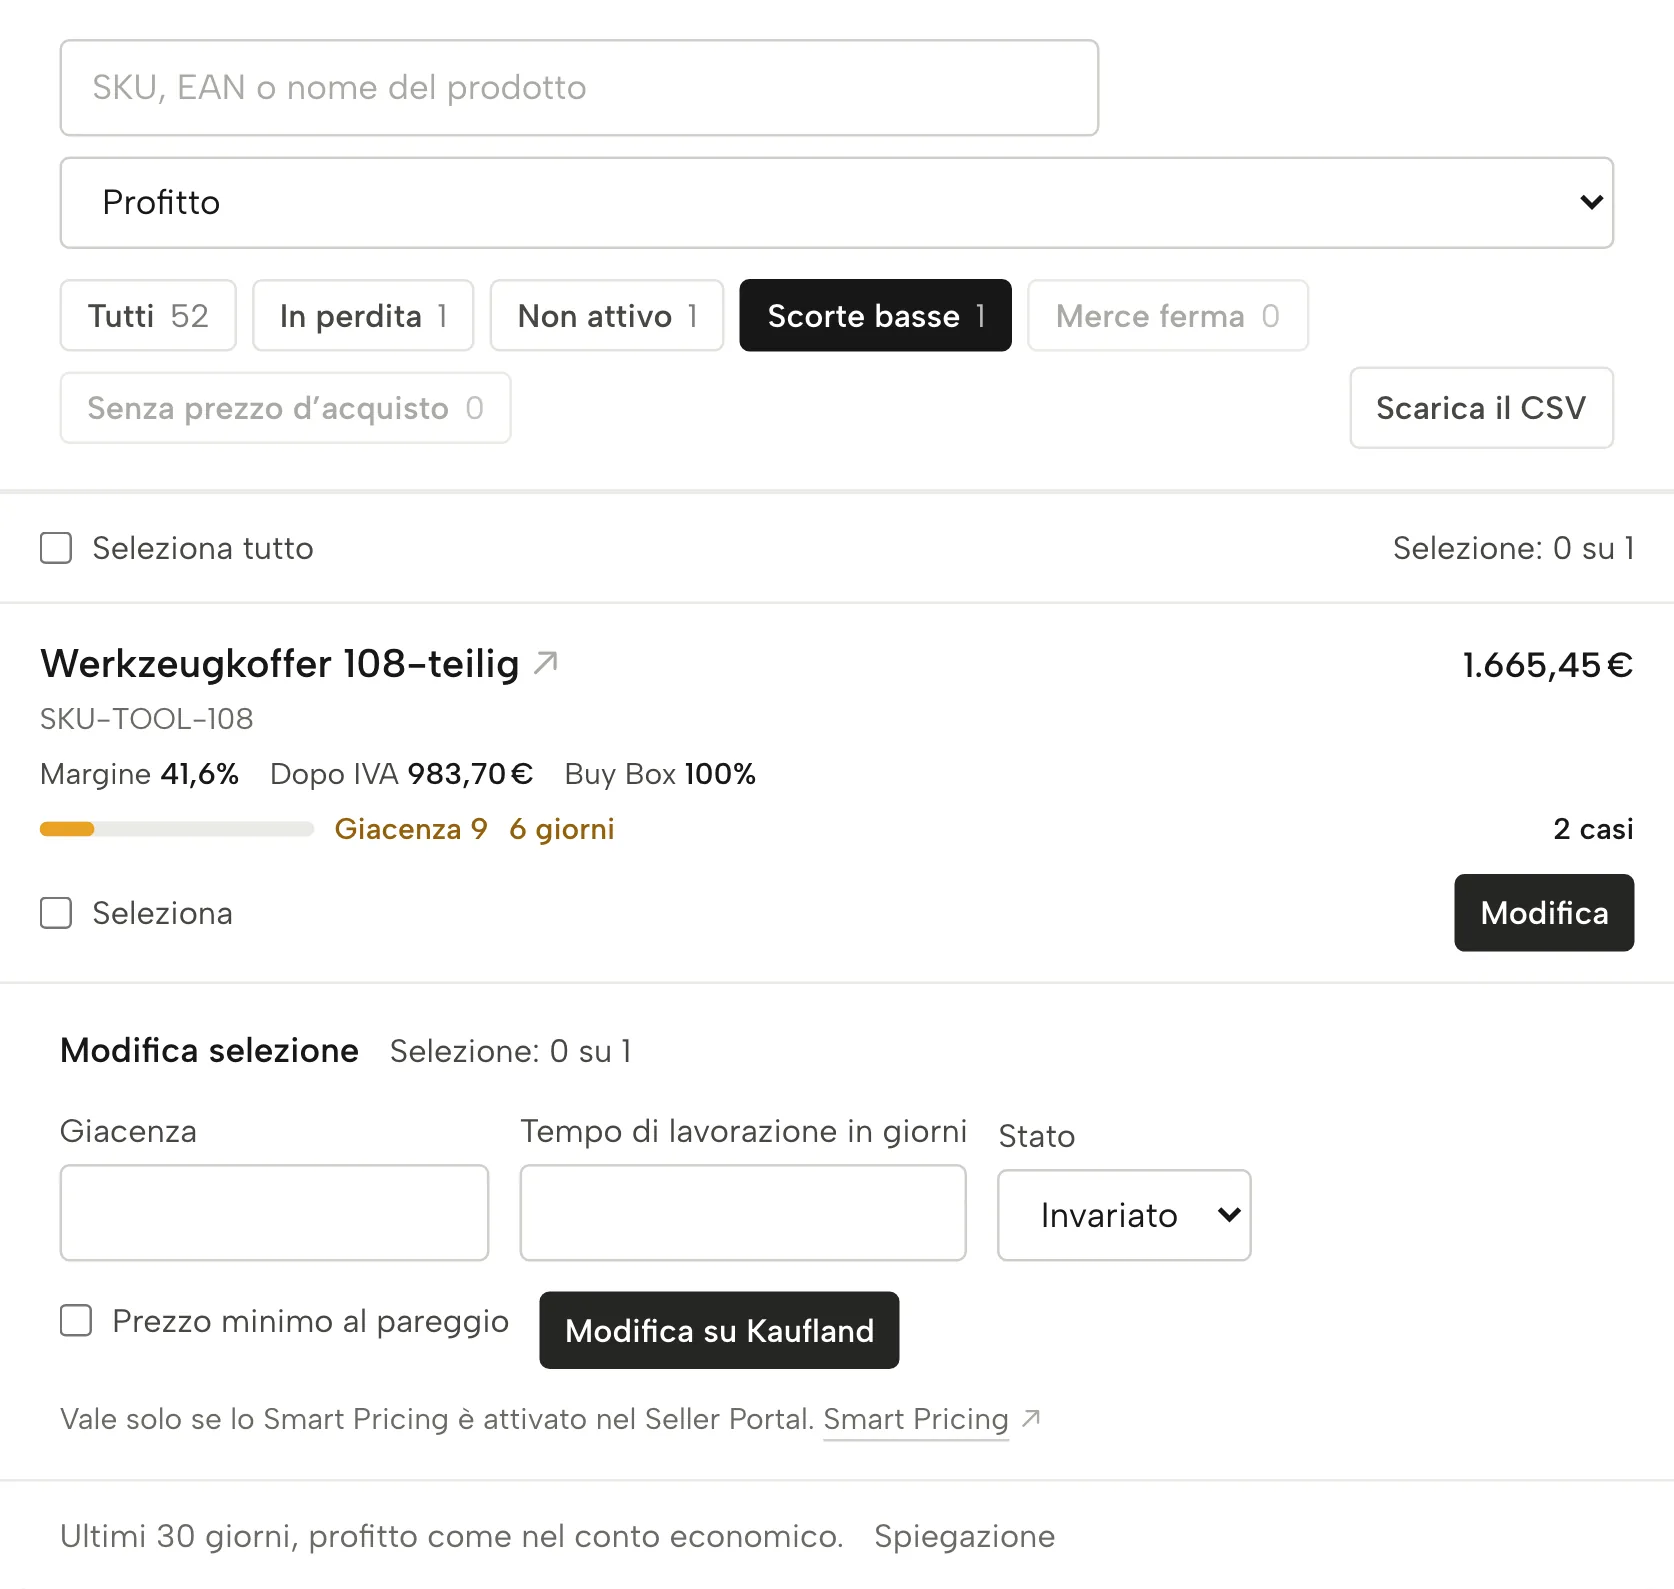The height and width of the screenshot is (1589, 1674).
Task: Expand the Stato Invariato dropdown
Action: point(1124,1215)
